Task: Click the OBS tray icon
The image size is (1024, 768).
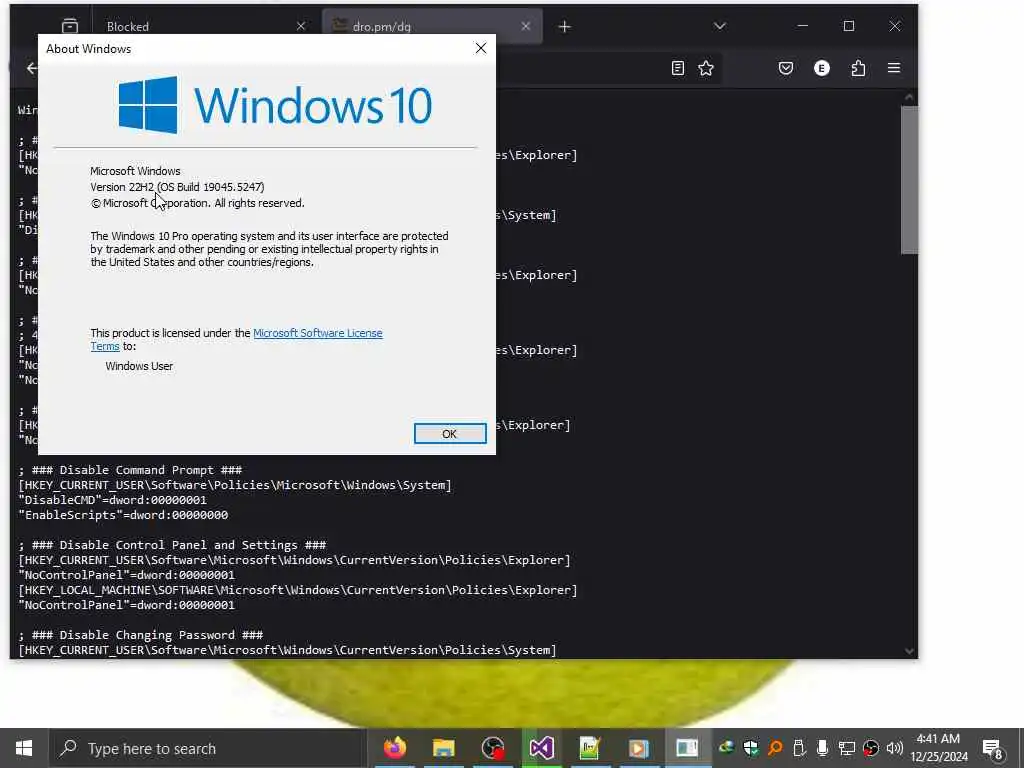Action: point(871,748)
